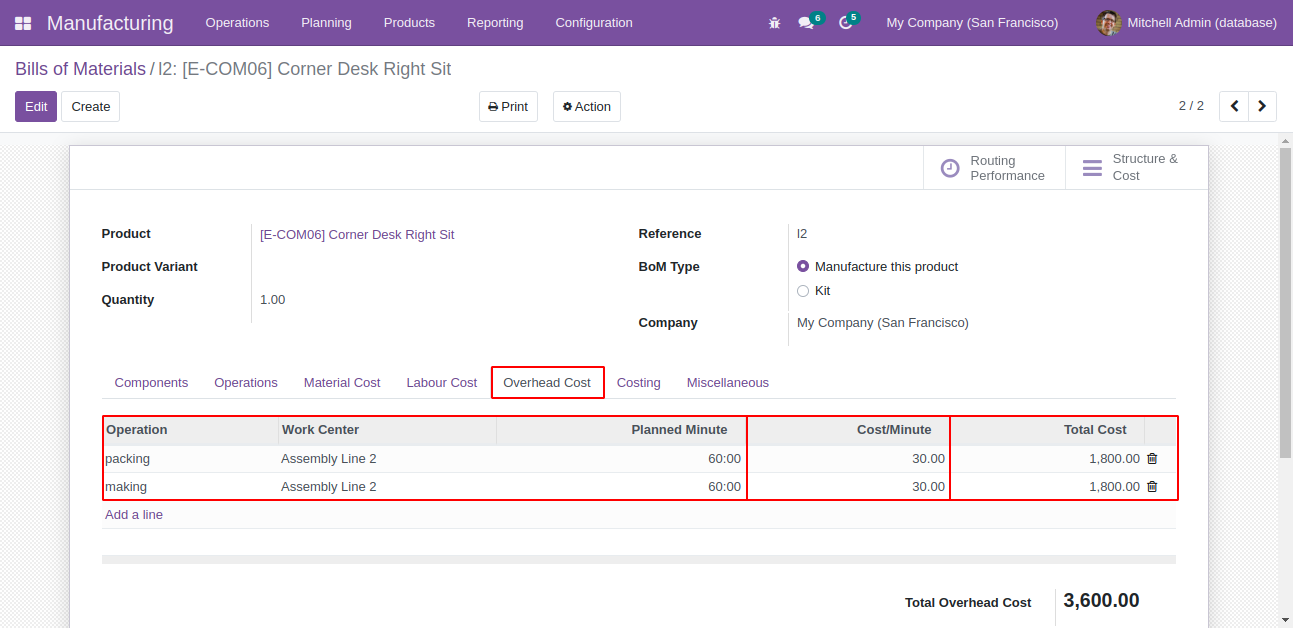Click 1,800.00 total cost in making row
Image resolution: width=1293 pixels, height=628 pixels.
1114,487
